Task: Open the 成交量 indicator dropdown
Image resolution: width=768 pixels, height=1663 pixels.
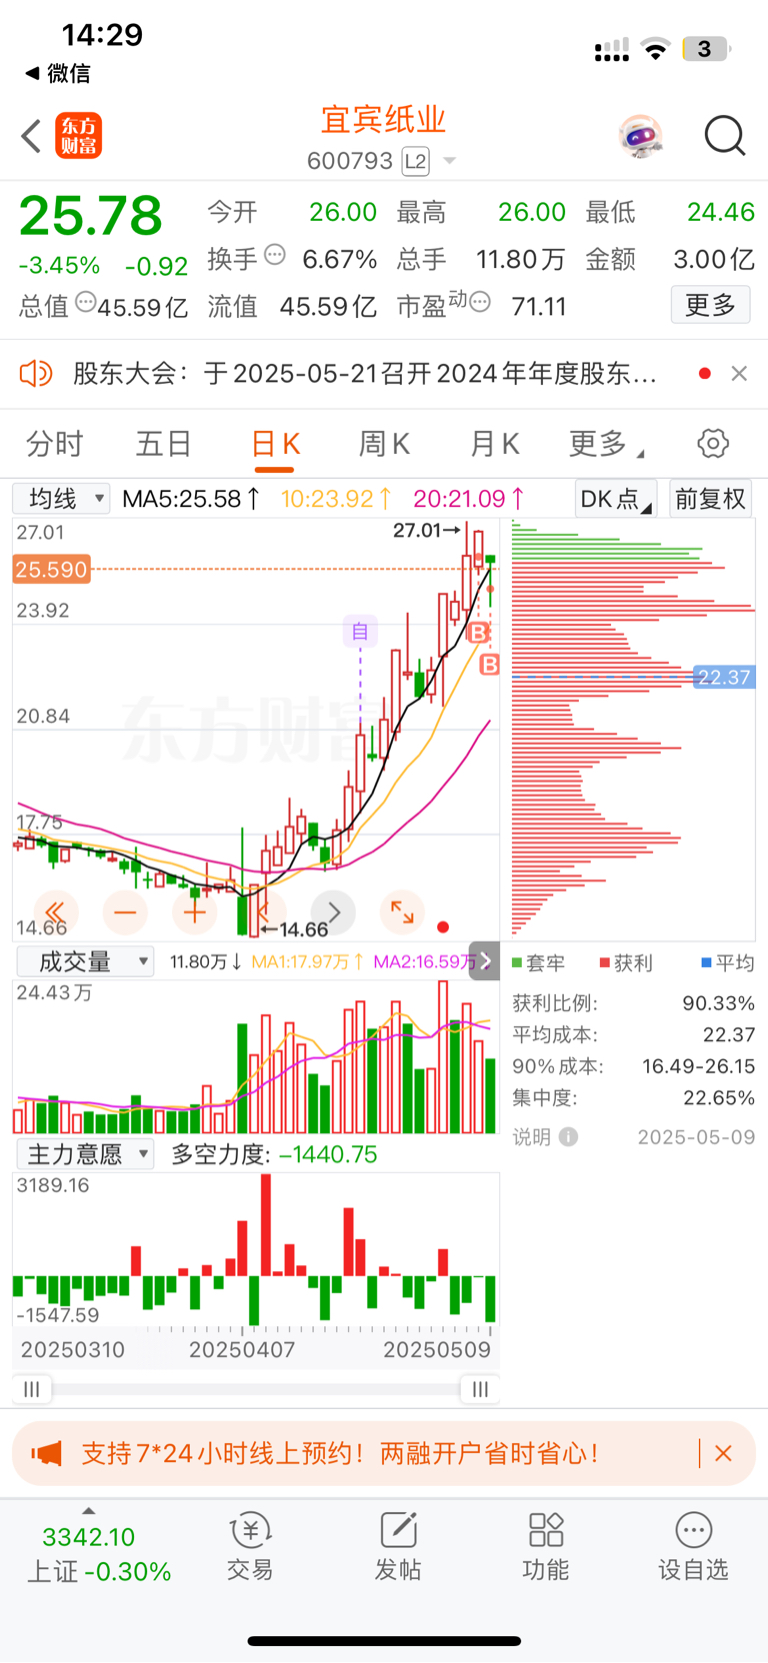Action: coord(86,962)
